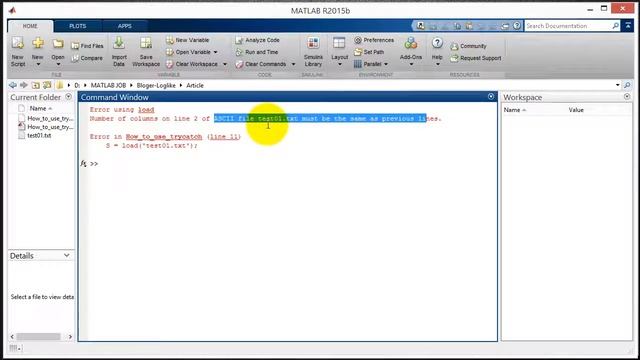Click the Clear Commands button

click(x=261, y=64)
